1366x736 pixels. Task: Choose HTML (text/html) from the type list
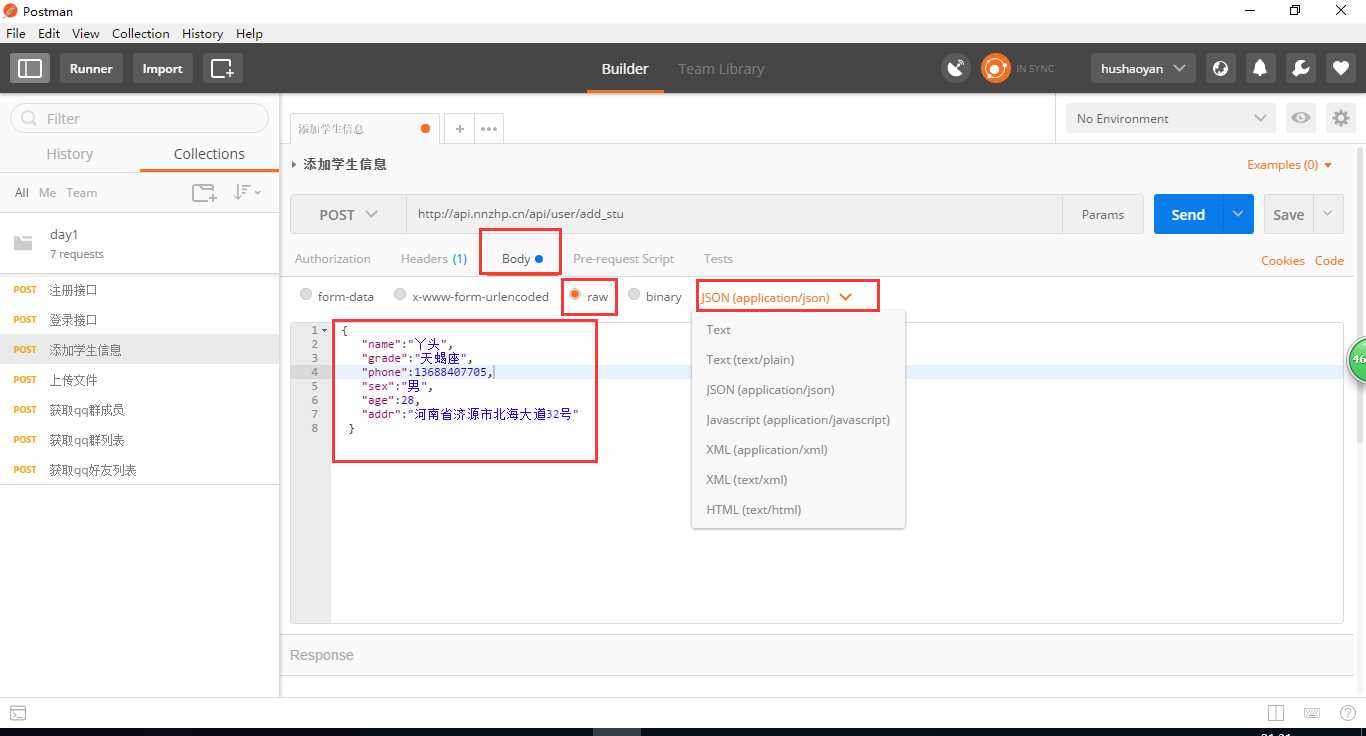798,509
